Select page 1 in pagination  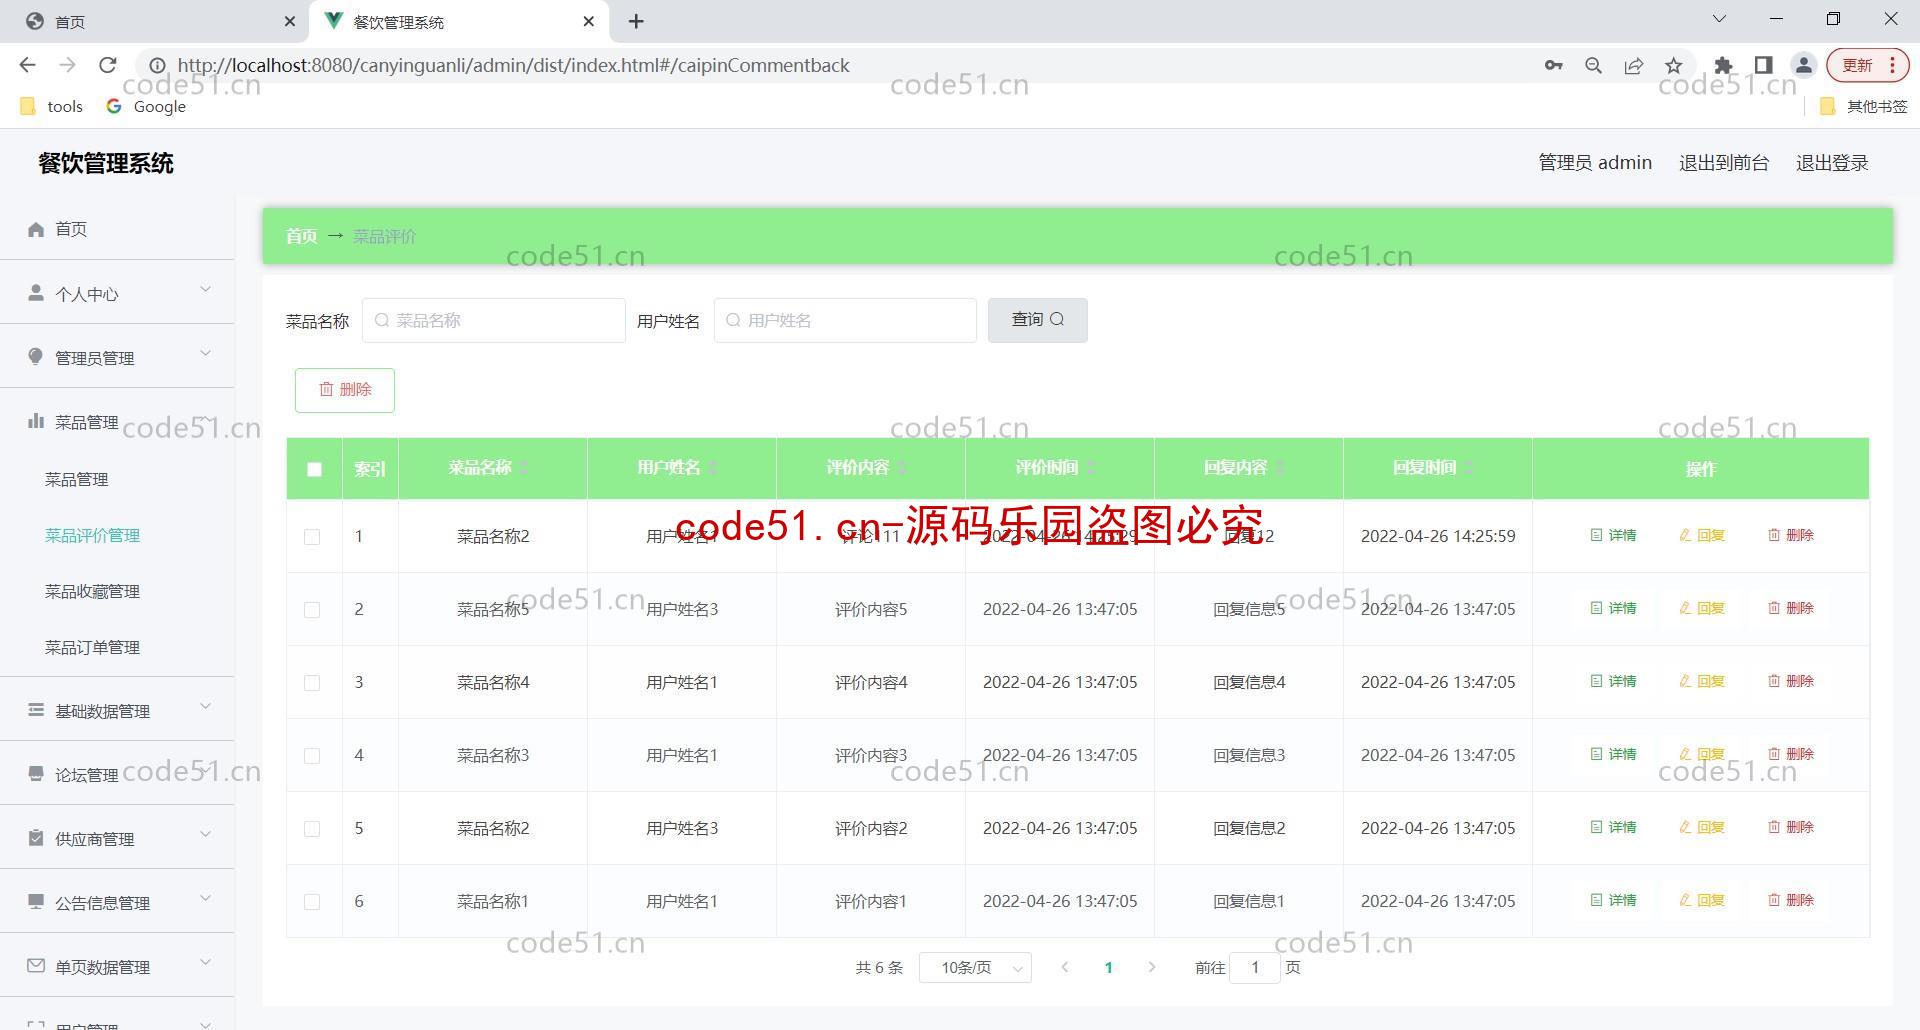coord(1108,967)
